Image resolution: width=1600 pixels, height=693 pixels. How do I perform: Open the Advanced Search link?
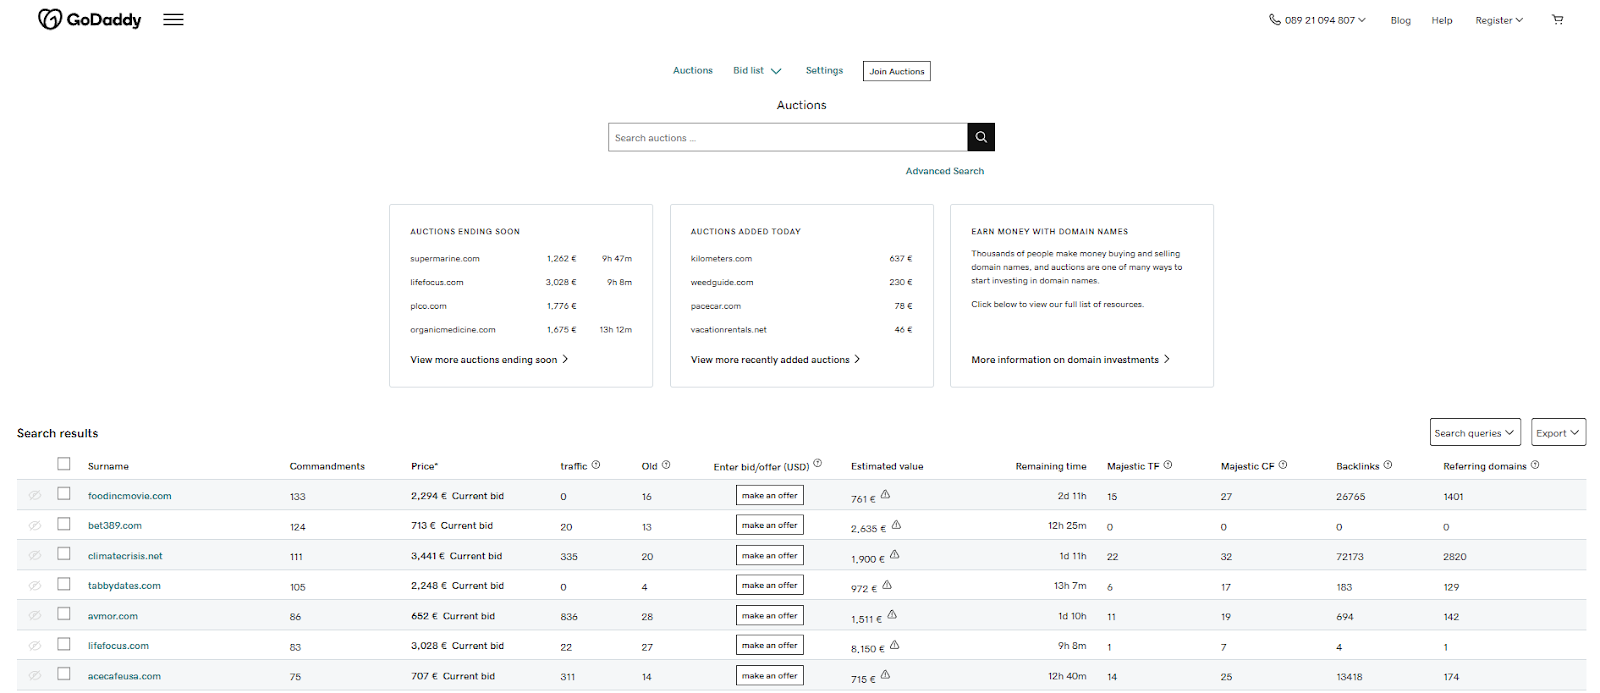point(944,171)
